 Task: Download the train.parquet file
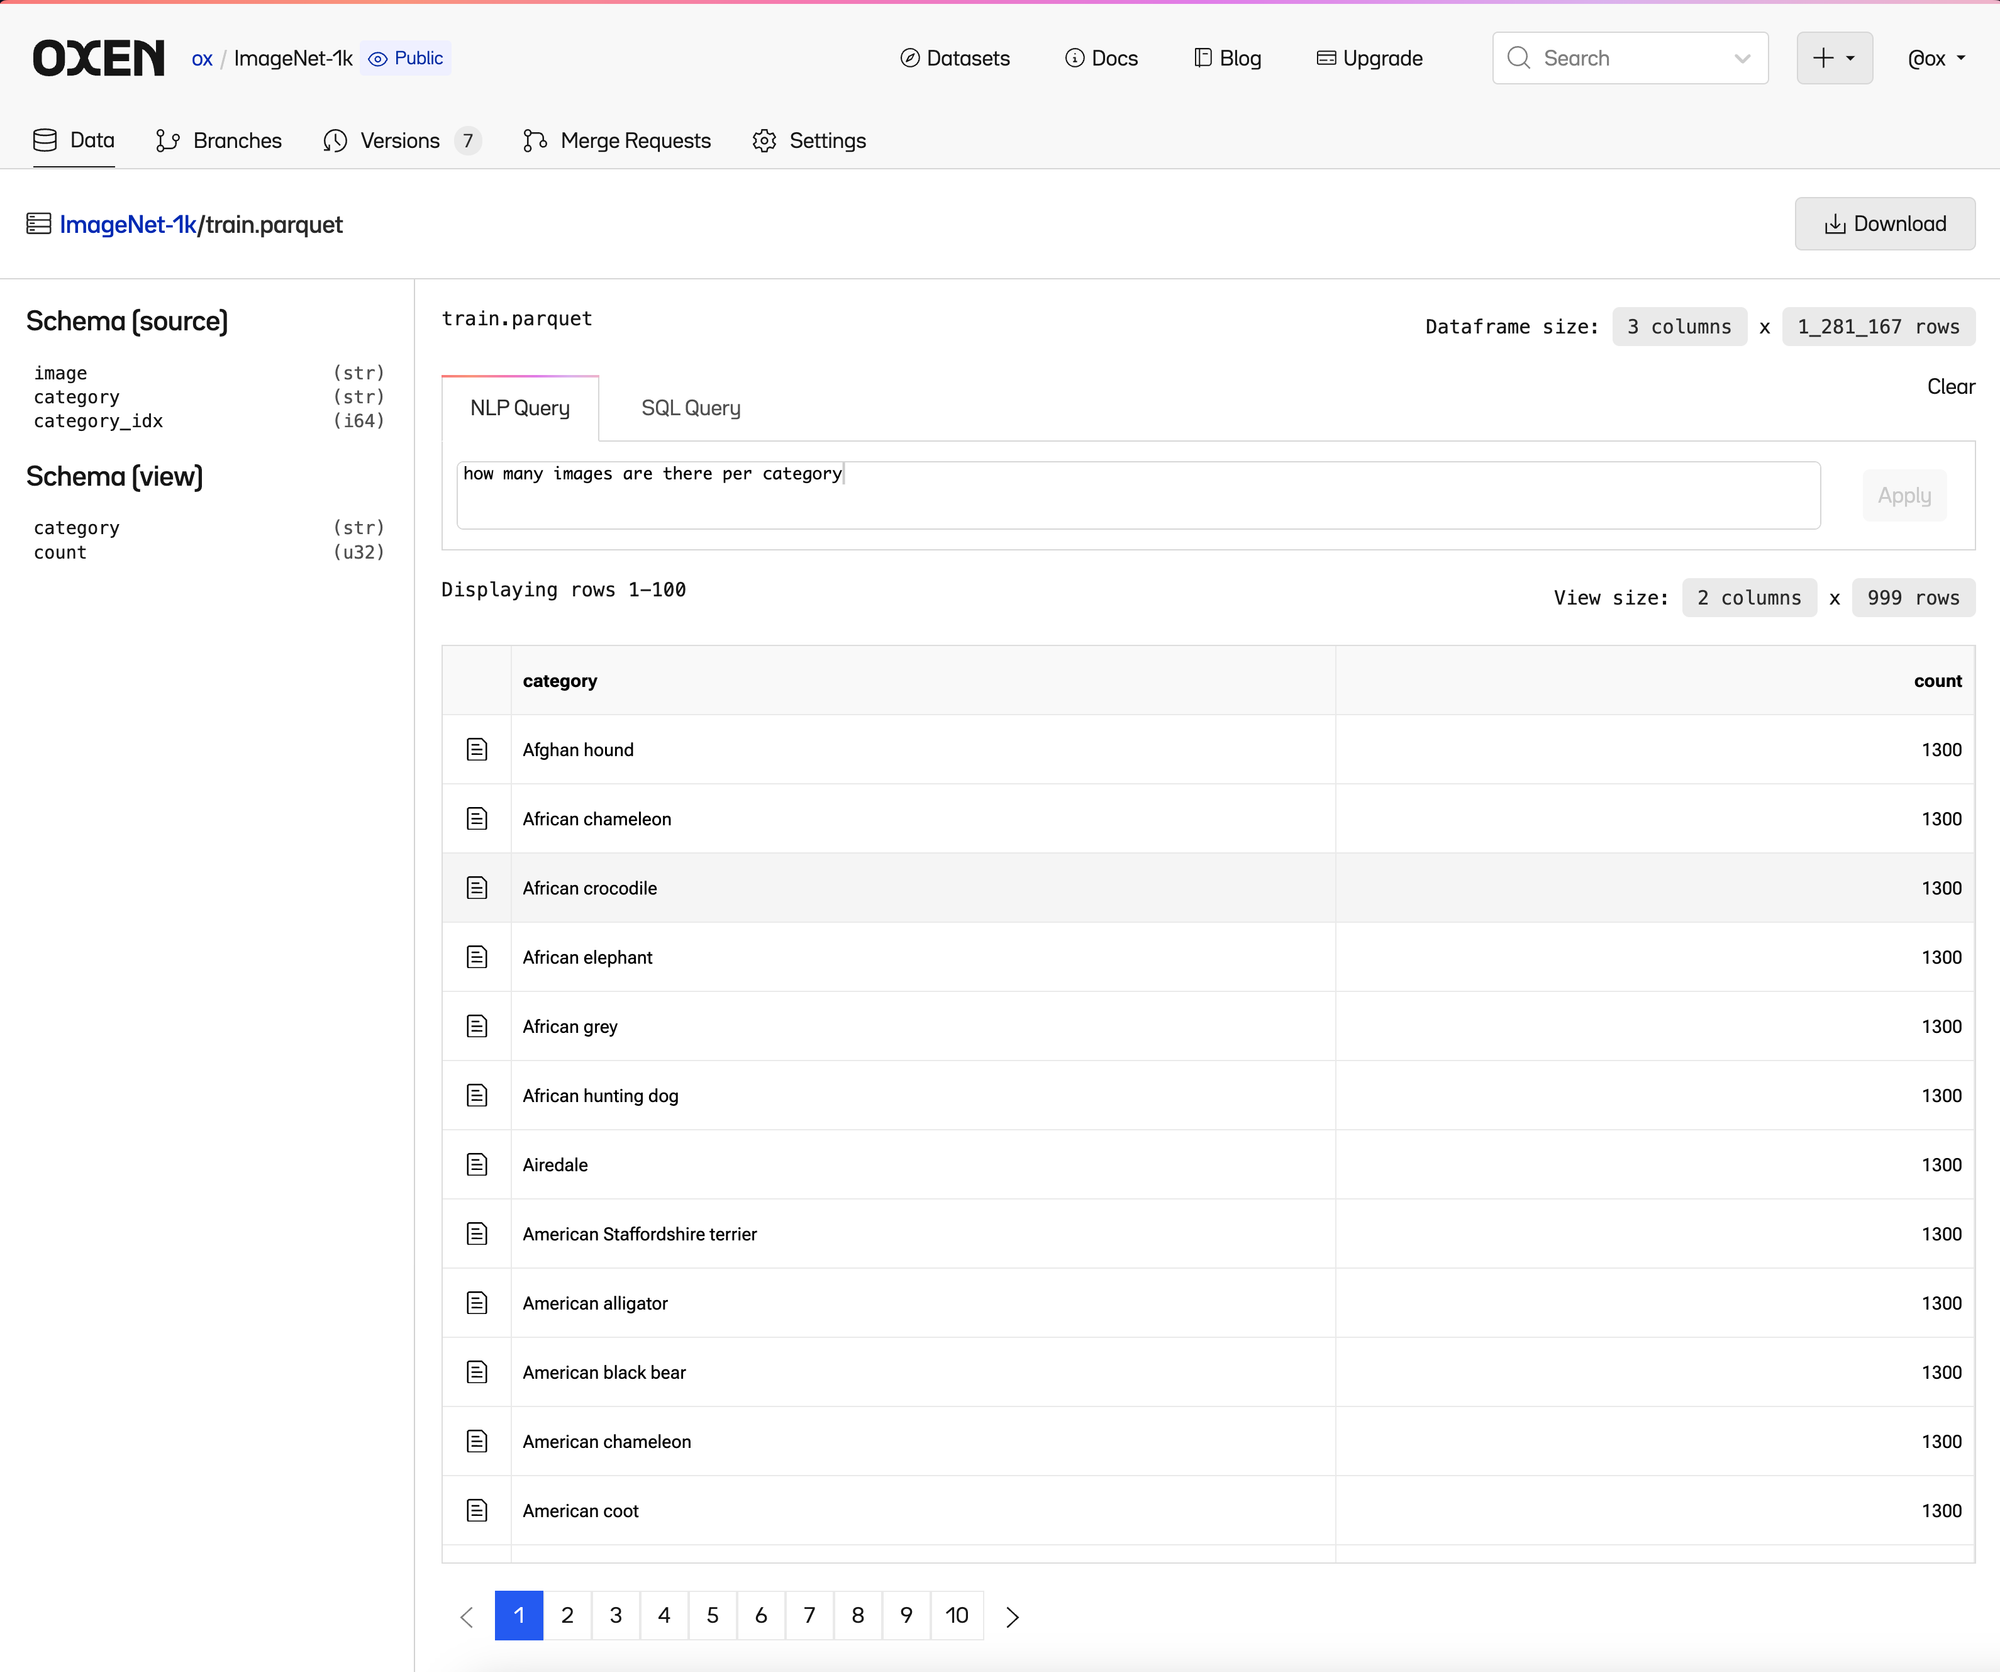pyautogui.click(x=1884, y=224)
